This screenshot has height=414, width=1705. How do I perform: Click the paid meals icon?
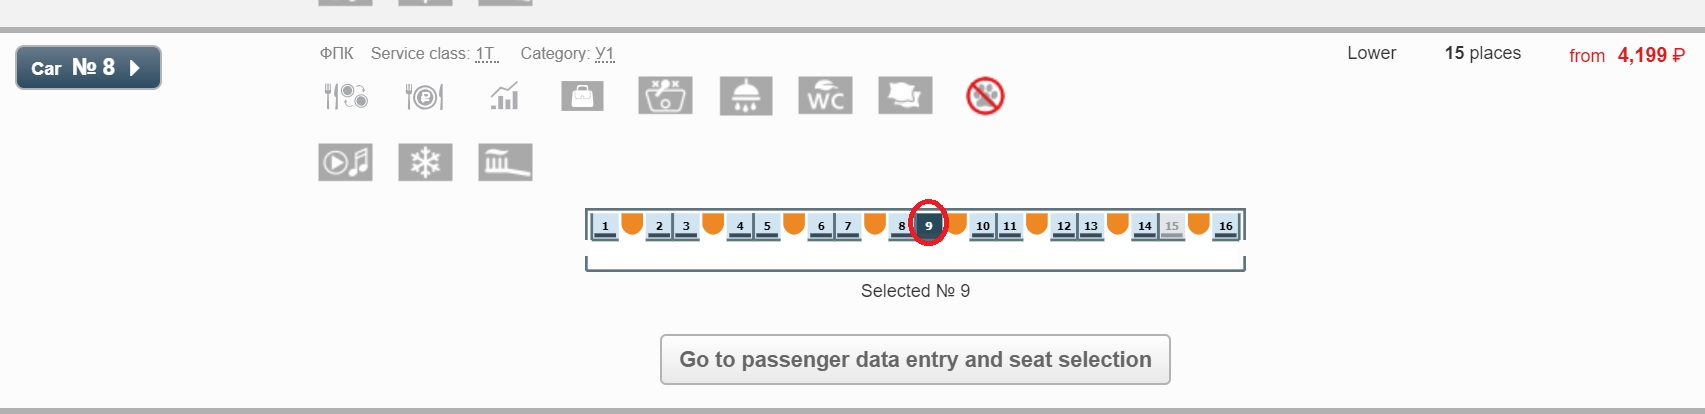click(424, 96)
